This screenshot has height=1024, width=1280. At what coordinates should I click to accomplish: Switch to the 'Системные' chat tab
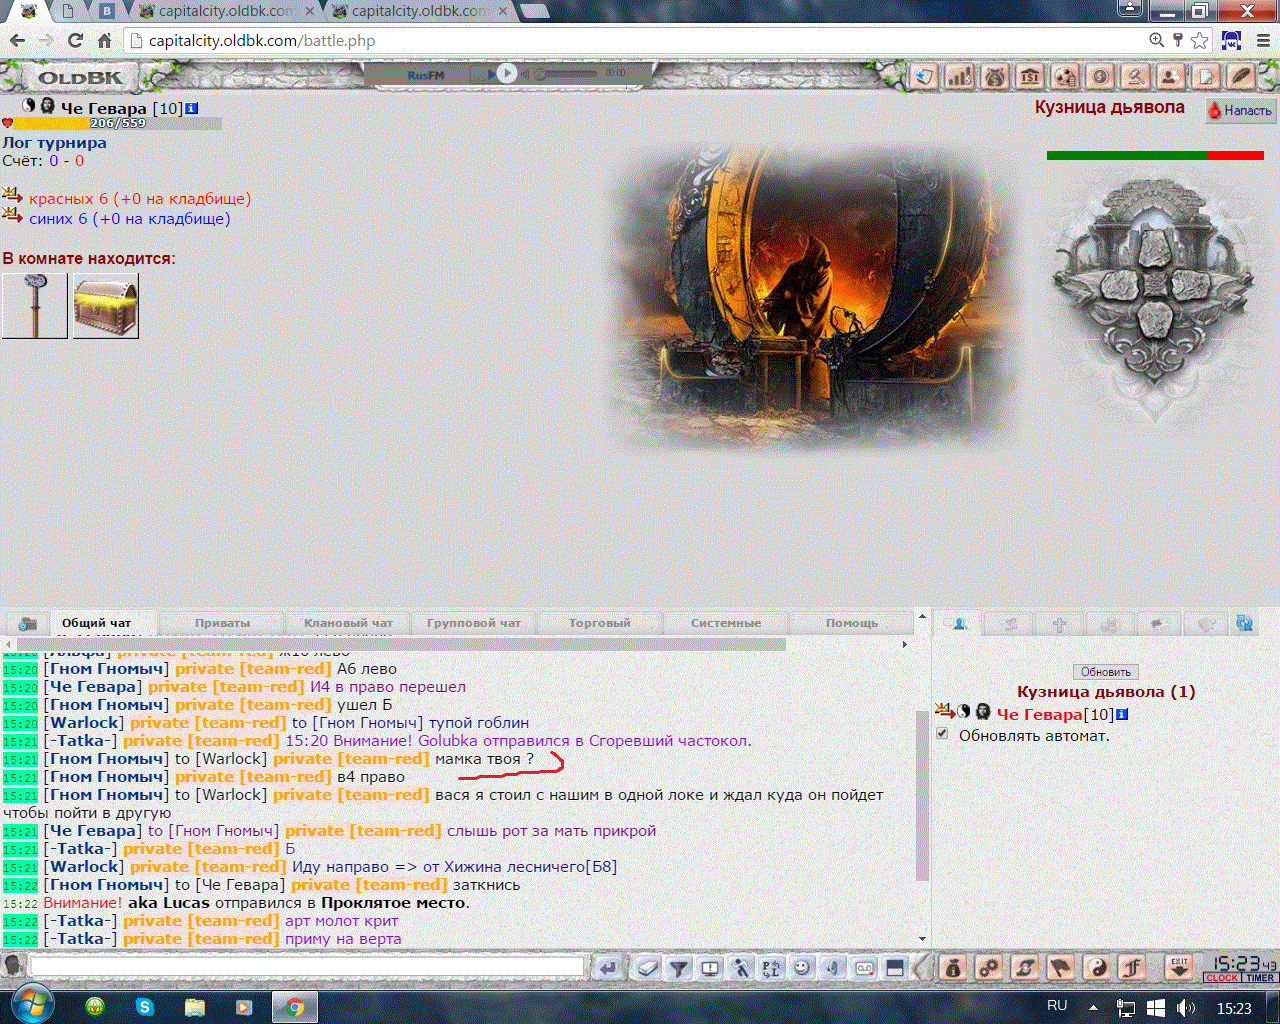726,623
